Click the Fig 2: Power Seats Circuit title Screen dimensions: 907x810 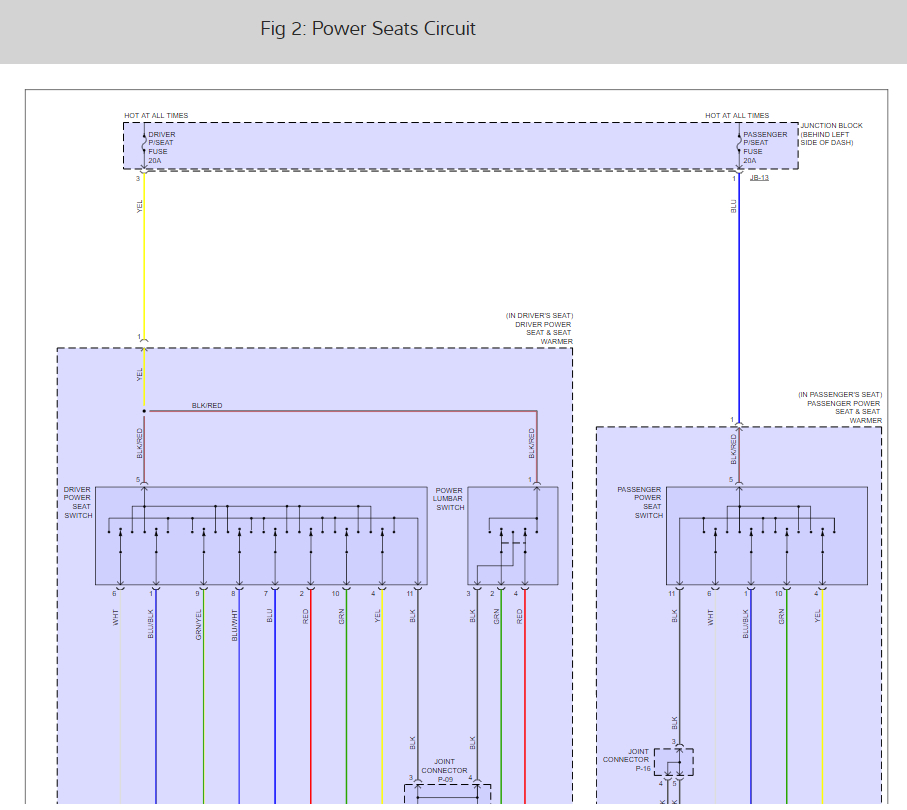[368, 29]
